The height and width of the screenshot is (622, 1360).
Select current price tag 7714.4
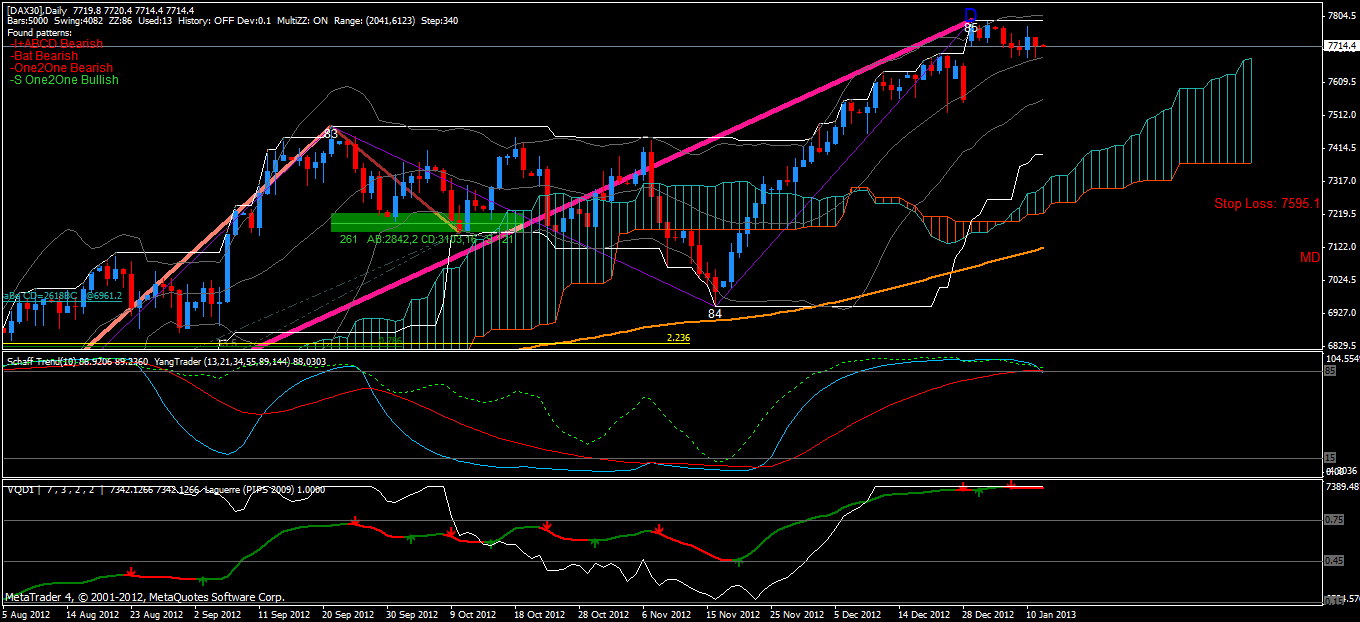[x=1341, y=46]
